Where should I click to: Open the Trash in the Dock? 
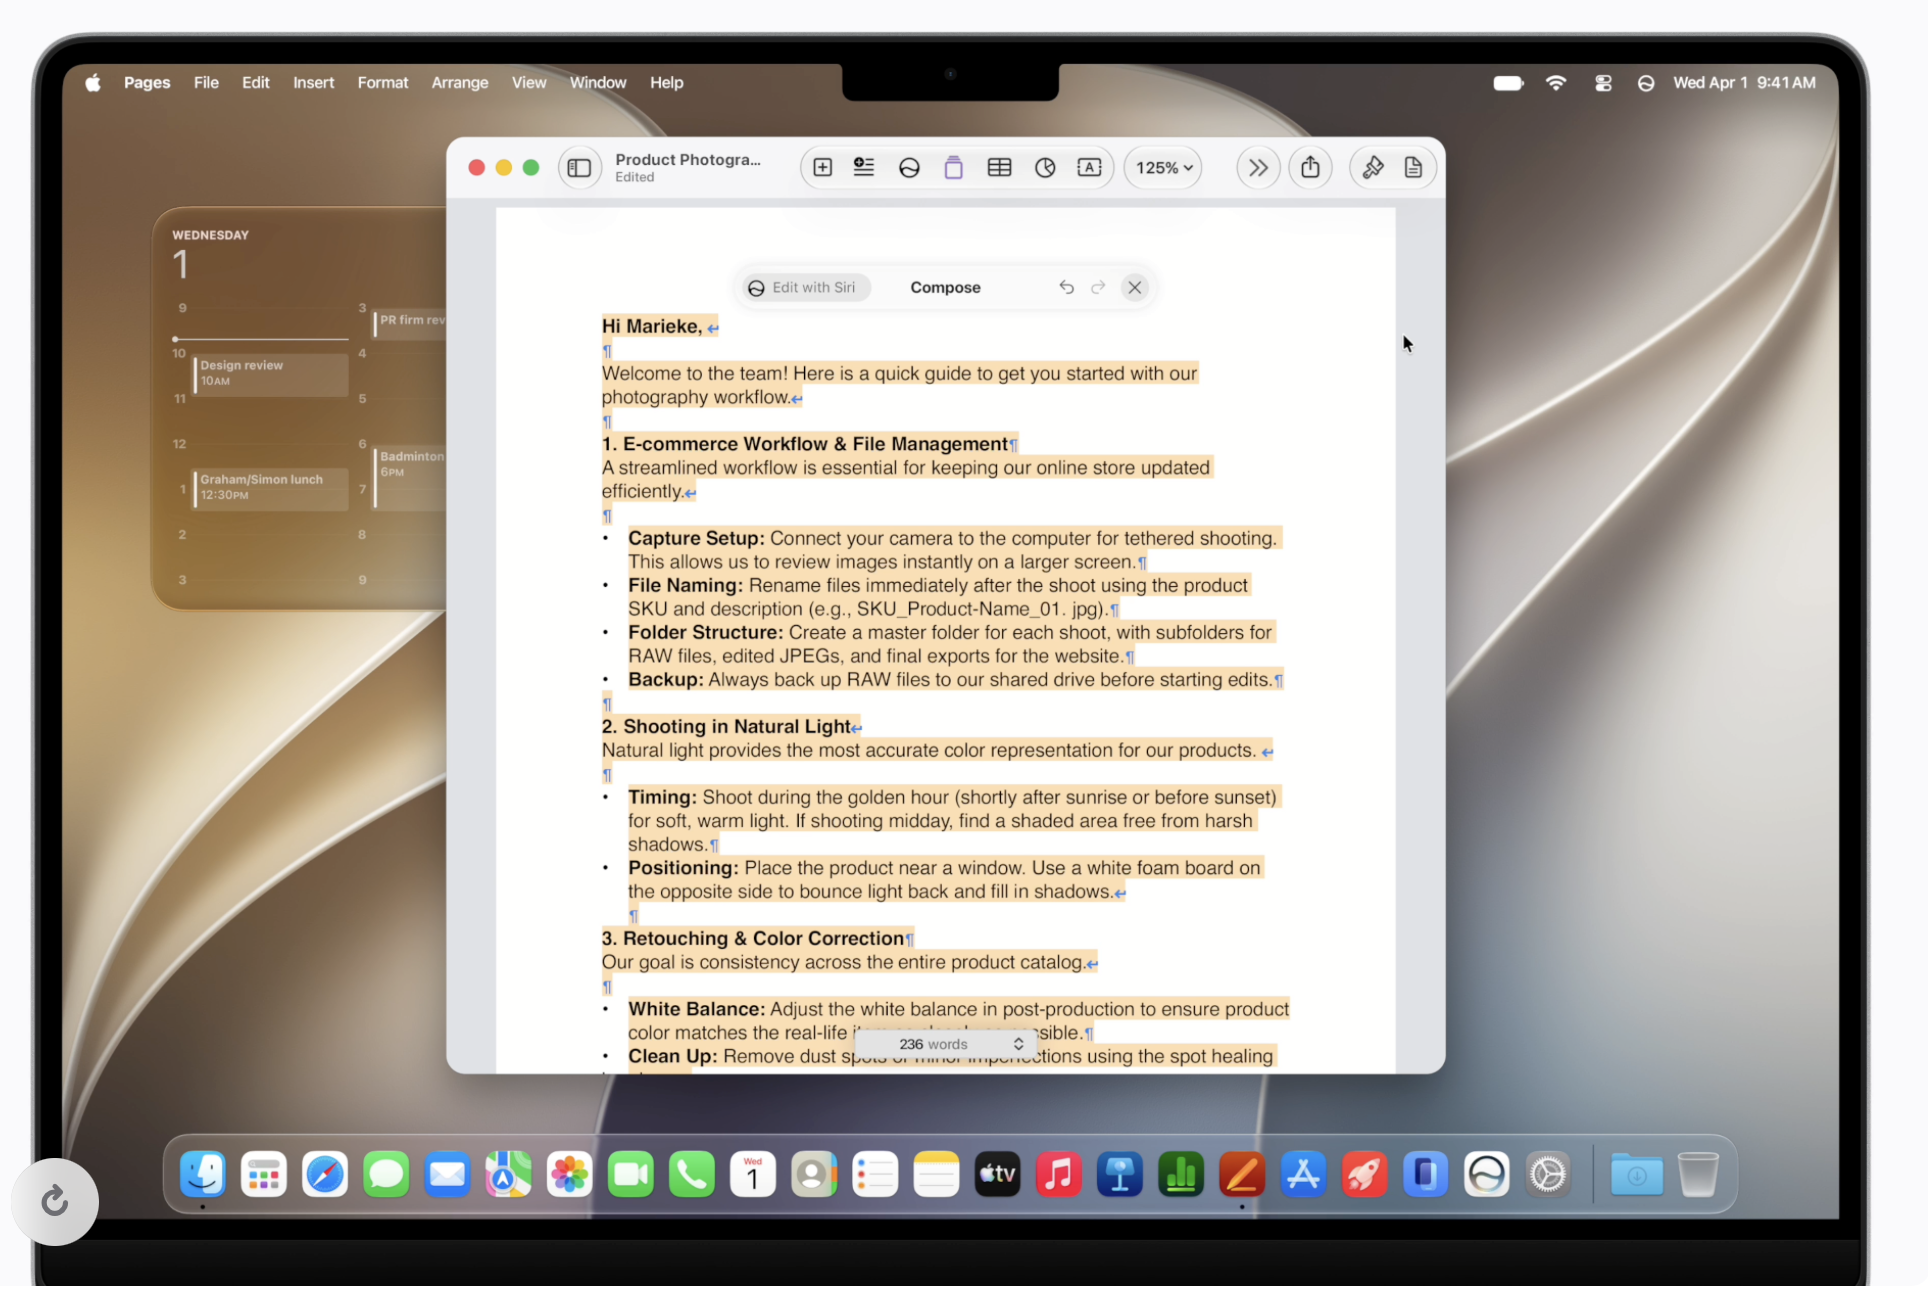coord(1698,1174)
